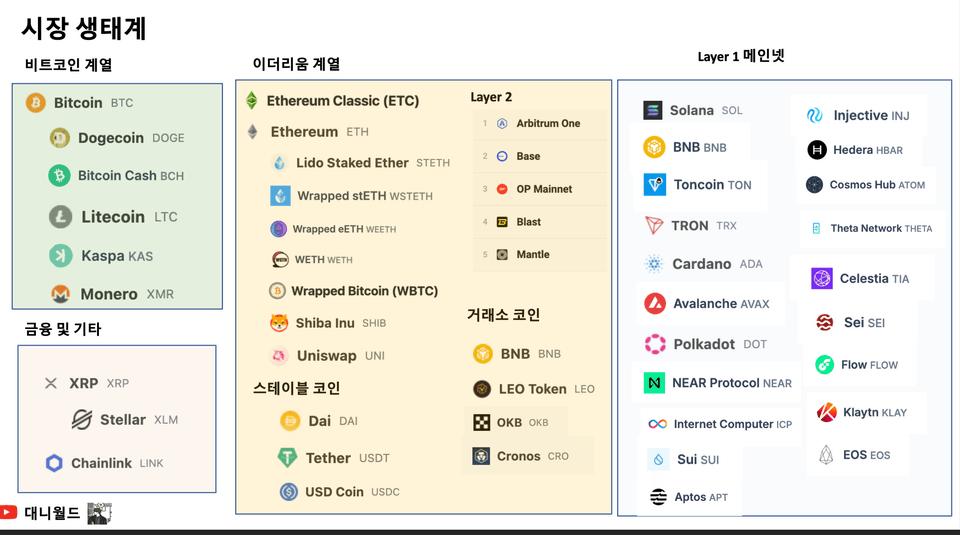Click the red Avalanche icon
The height and width of the screenshot is (535, 960).
coord(655,303)
